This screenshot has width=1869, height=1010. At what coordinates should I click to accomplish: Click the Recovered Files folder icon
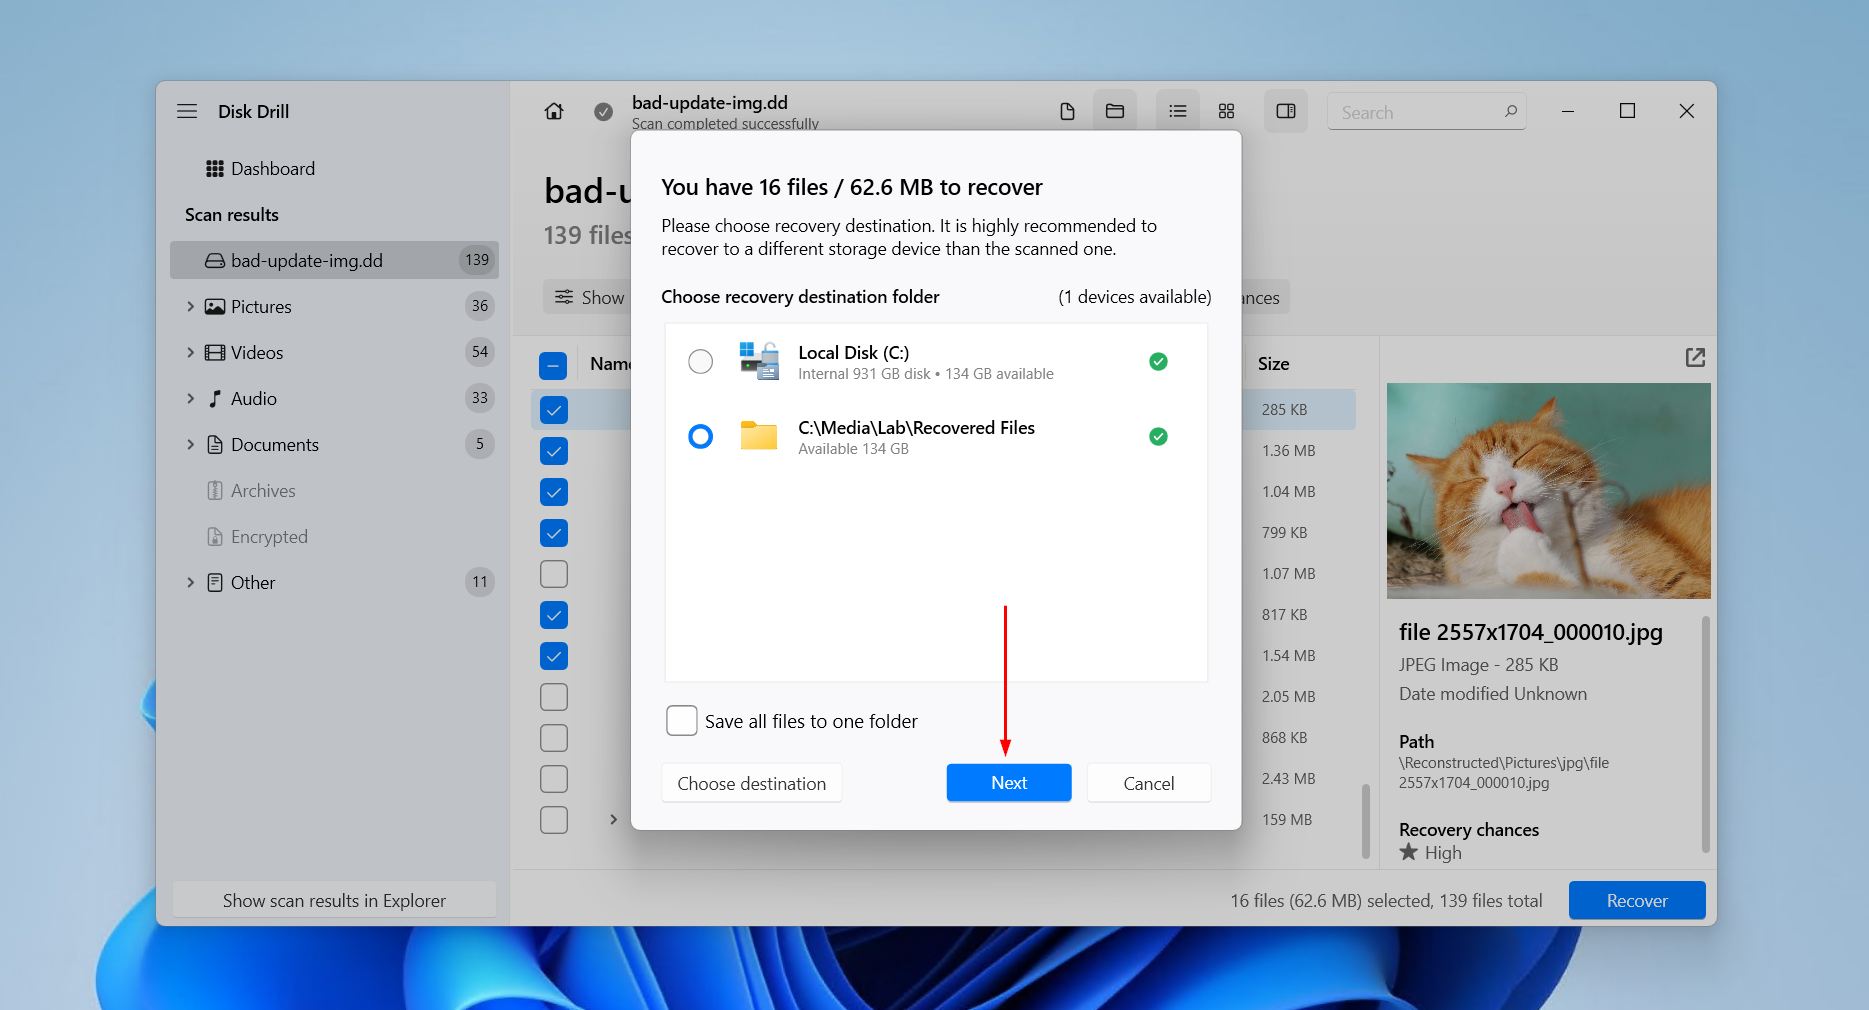pyautogui.click(x=759, y=436)
